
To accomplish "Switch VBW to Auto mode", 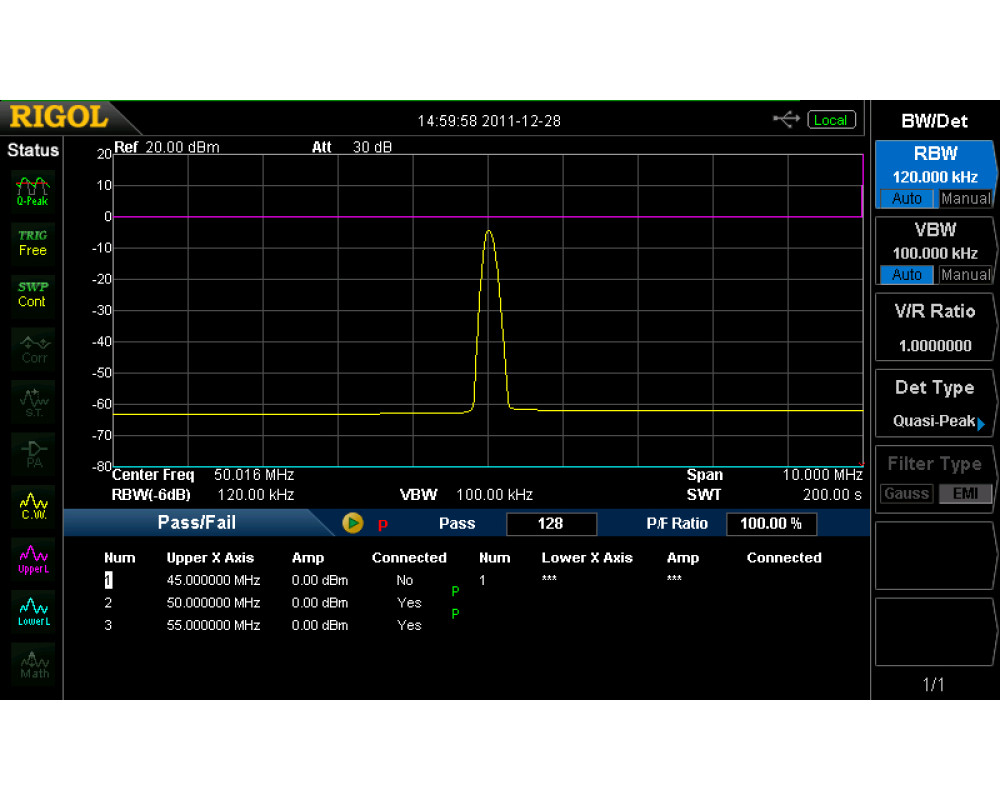I will click(x=907, y=274).
